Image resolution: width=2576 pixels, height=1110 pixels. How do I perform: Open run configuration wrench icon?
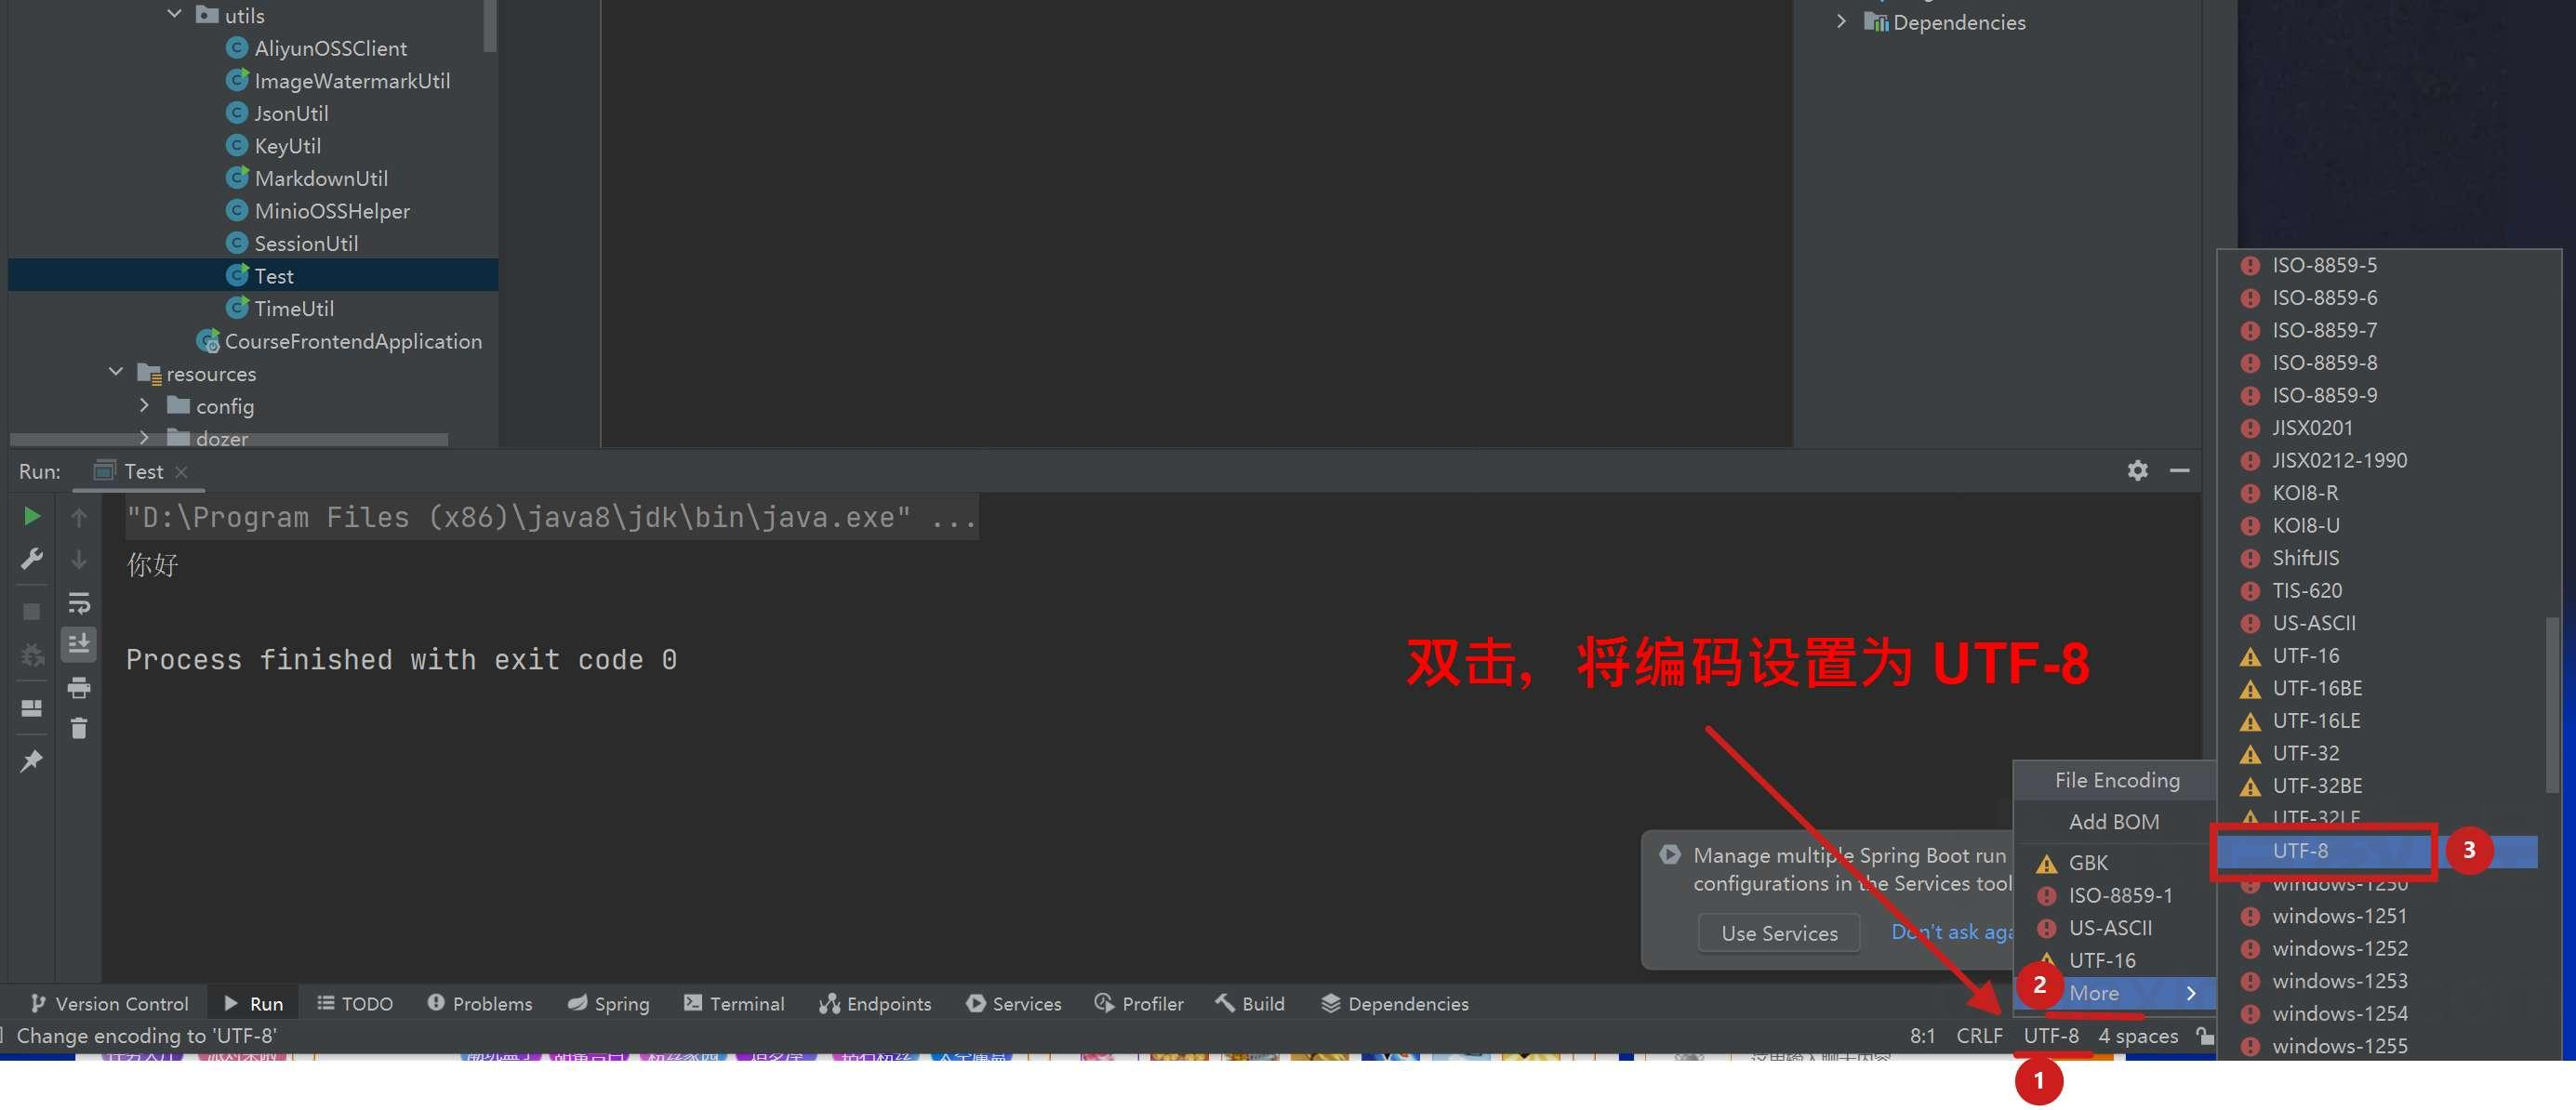click(x=32, y=559)
